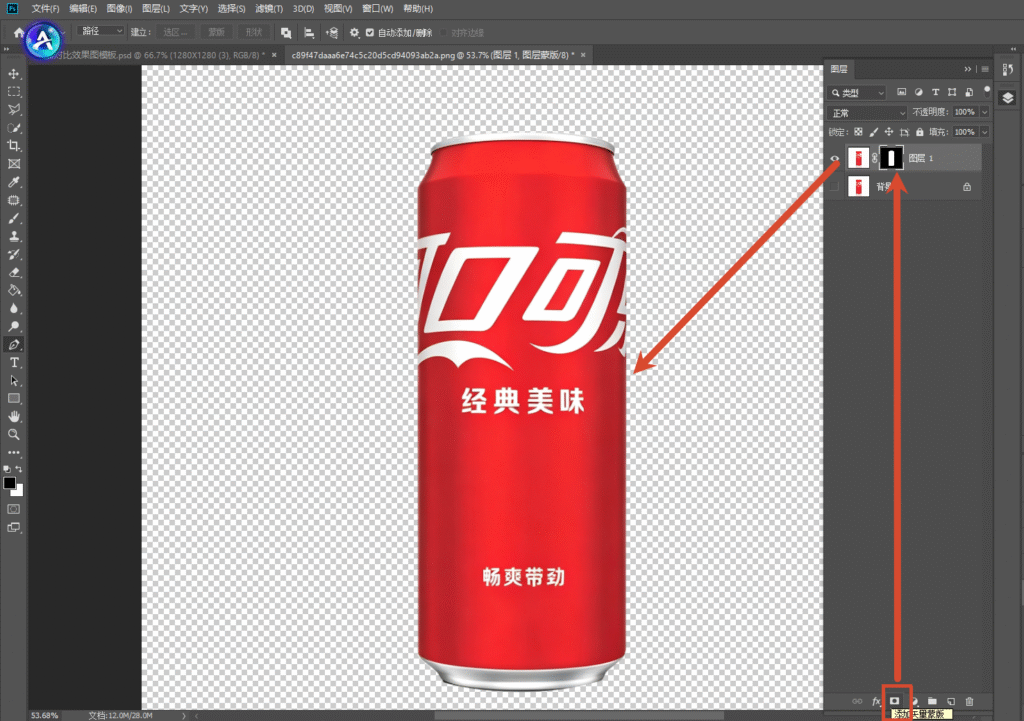This screenshot has height=721, width=1024.
Task: Select the Paint Bucket tool
Action: point(14,291)
